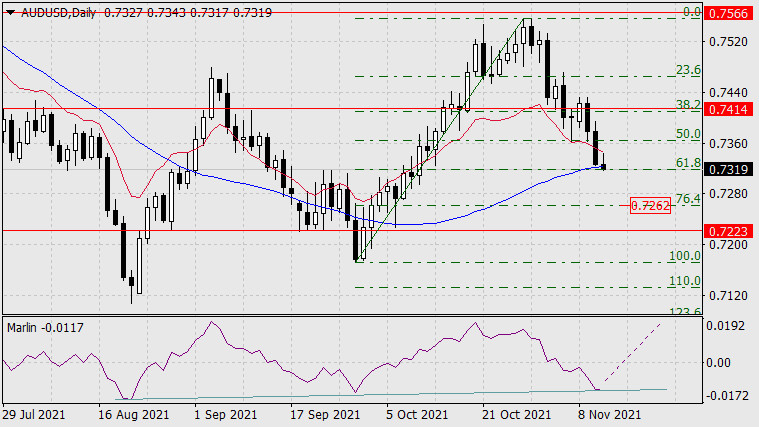759x427 pixels.
Task: Click the red 0.7566 price label
Action: (729, 13)
